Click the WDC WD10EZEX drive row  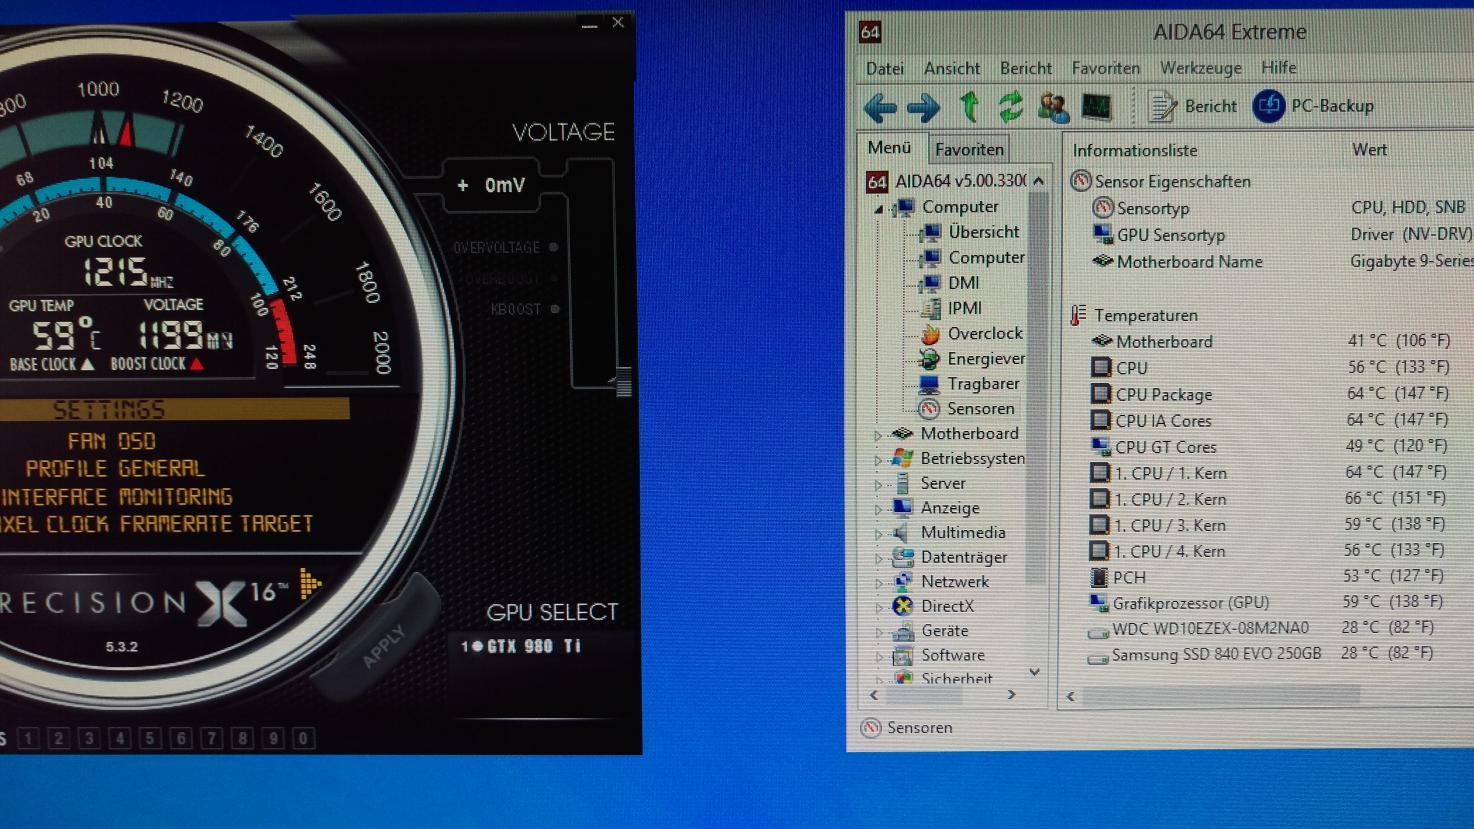[x=1262, y=628]
